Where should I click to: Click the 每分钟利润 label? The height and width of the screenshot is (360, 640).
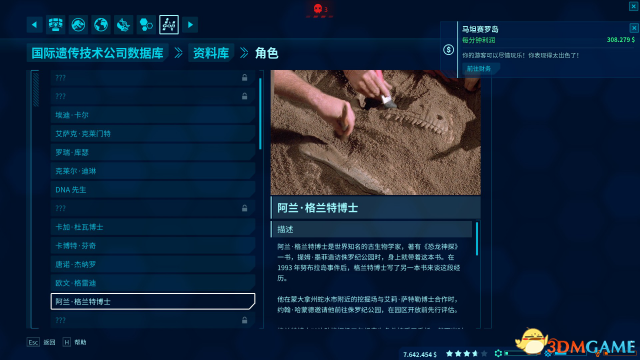tap(478, 40)
